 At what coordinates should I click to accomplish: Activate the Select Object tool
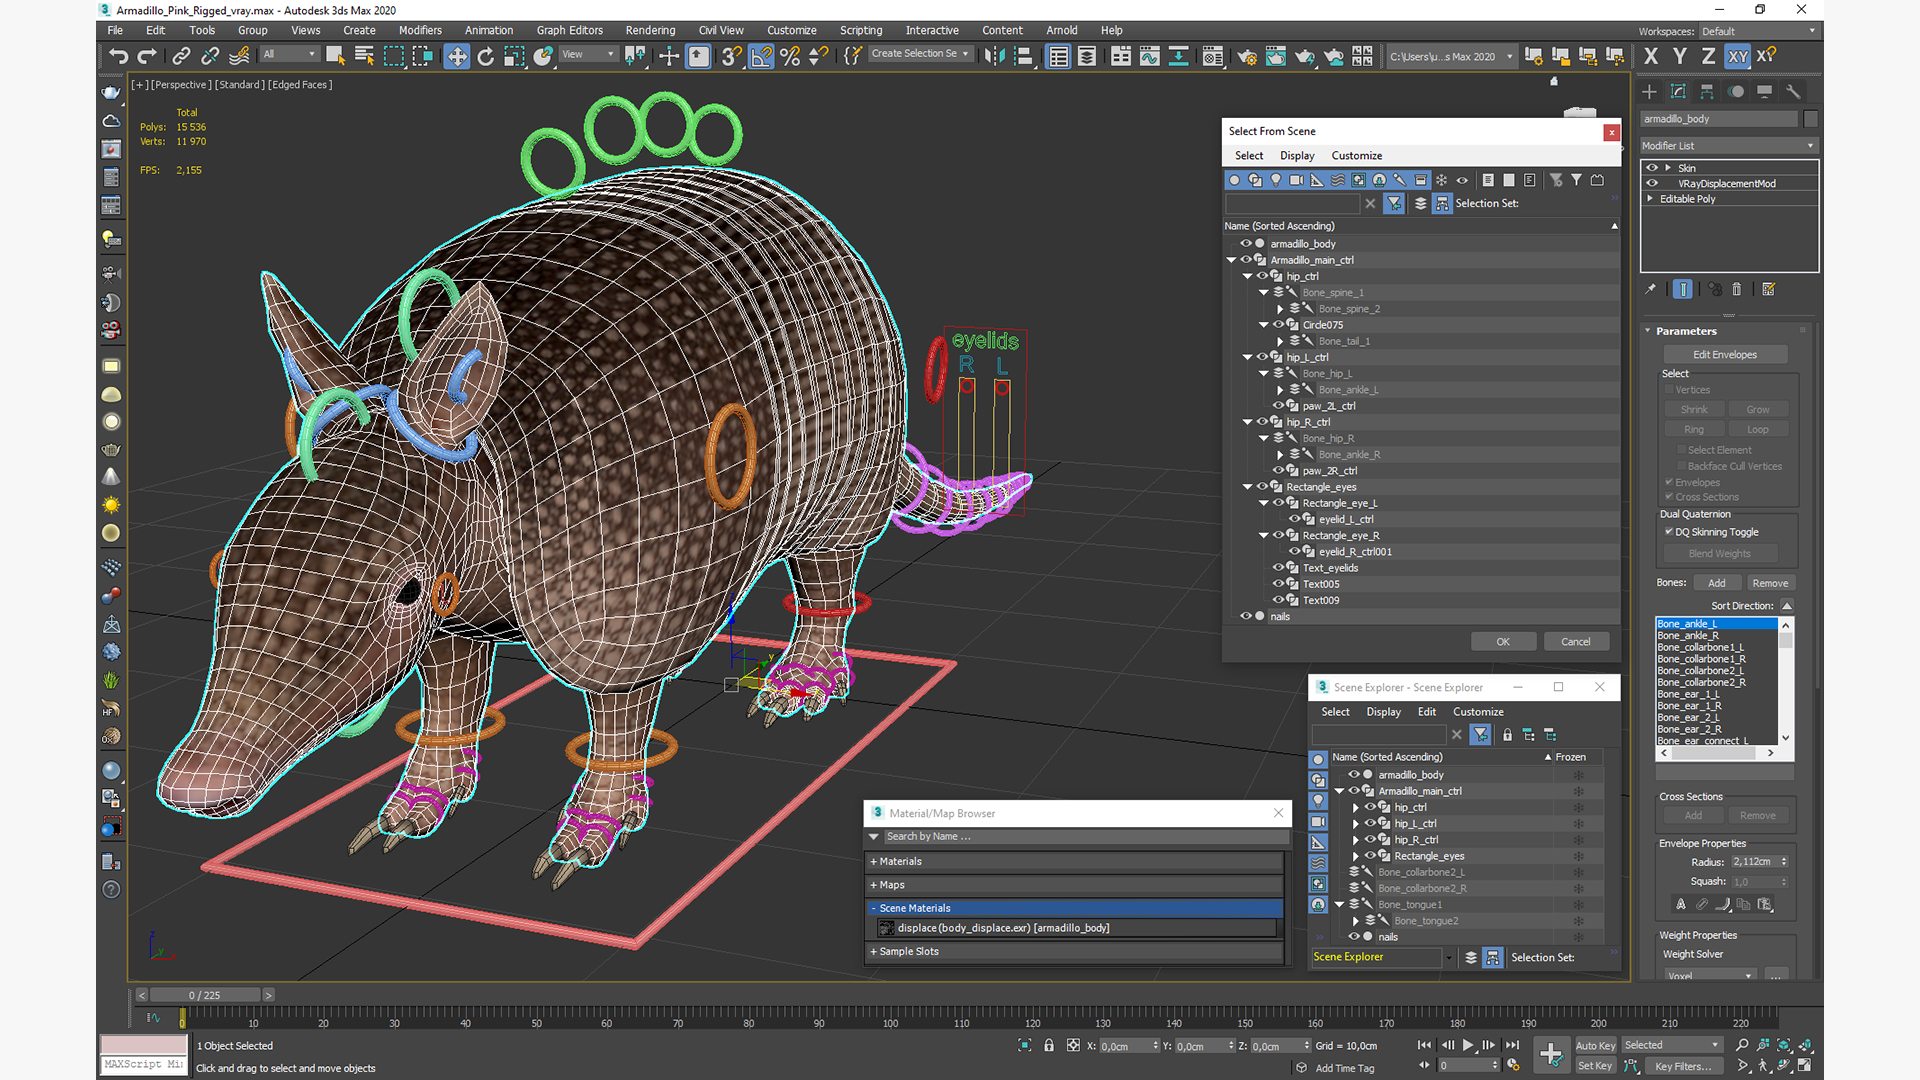[x=336, y=56]
